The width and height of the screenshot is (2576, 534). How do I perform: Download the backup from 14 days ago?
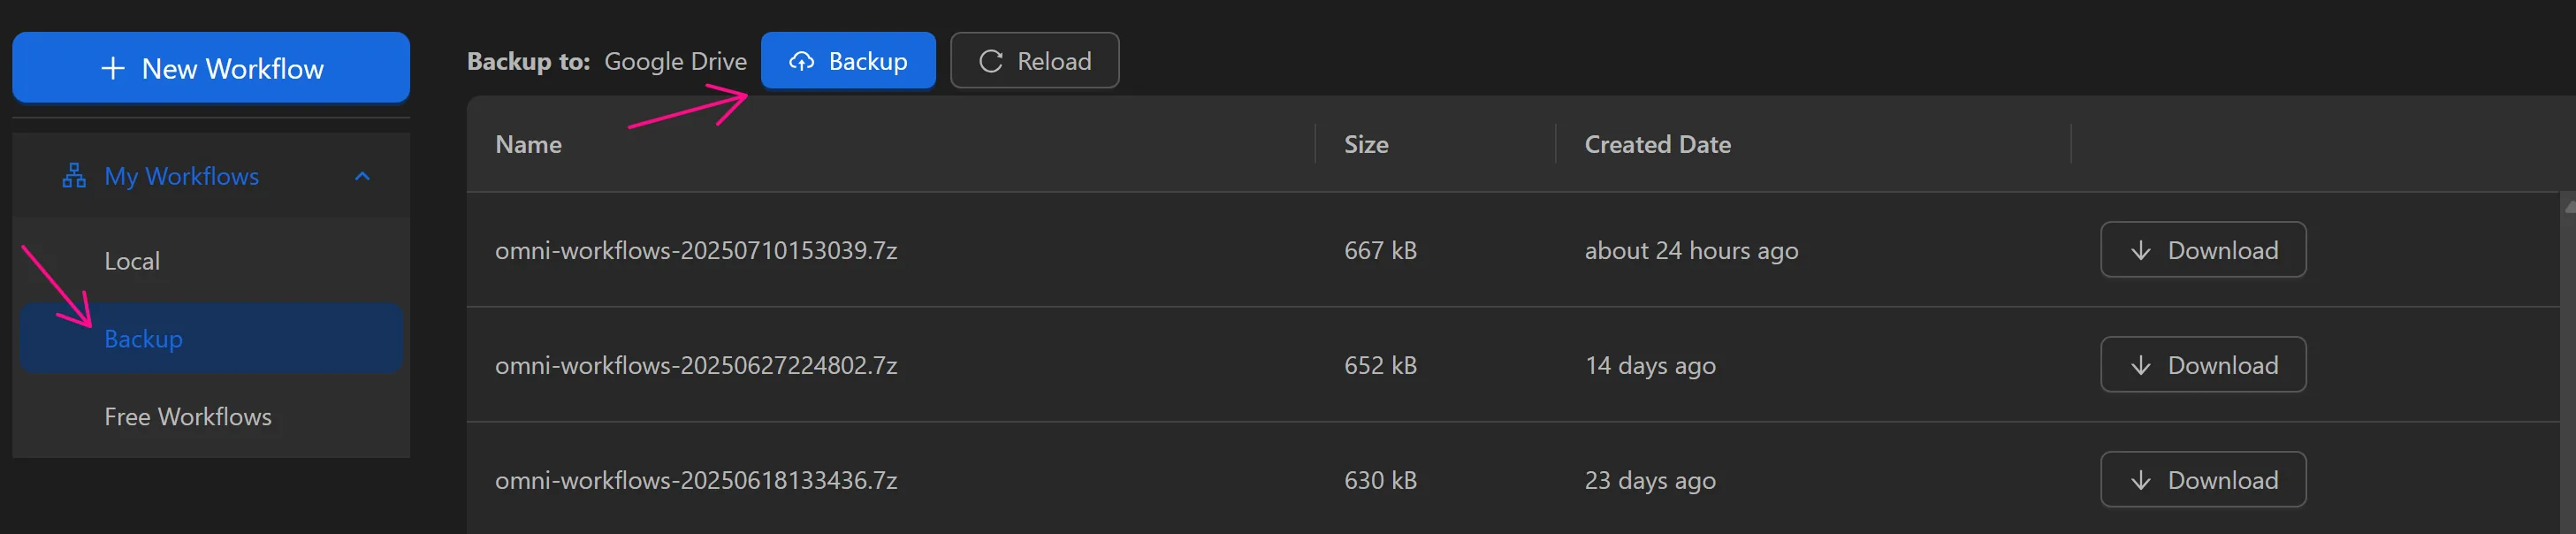(2203, 365)
